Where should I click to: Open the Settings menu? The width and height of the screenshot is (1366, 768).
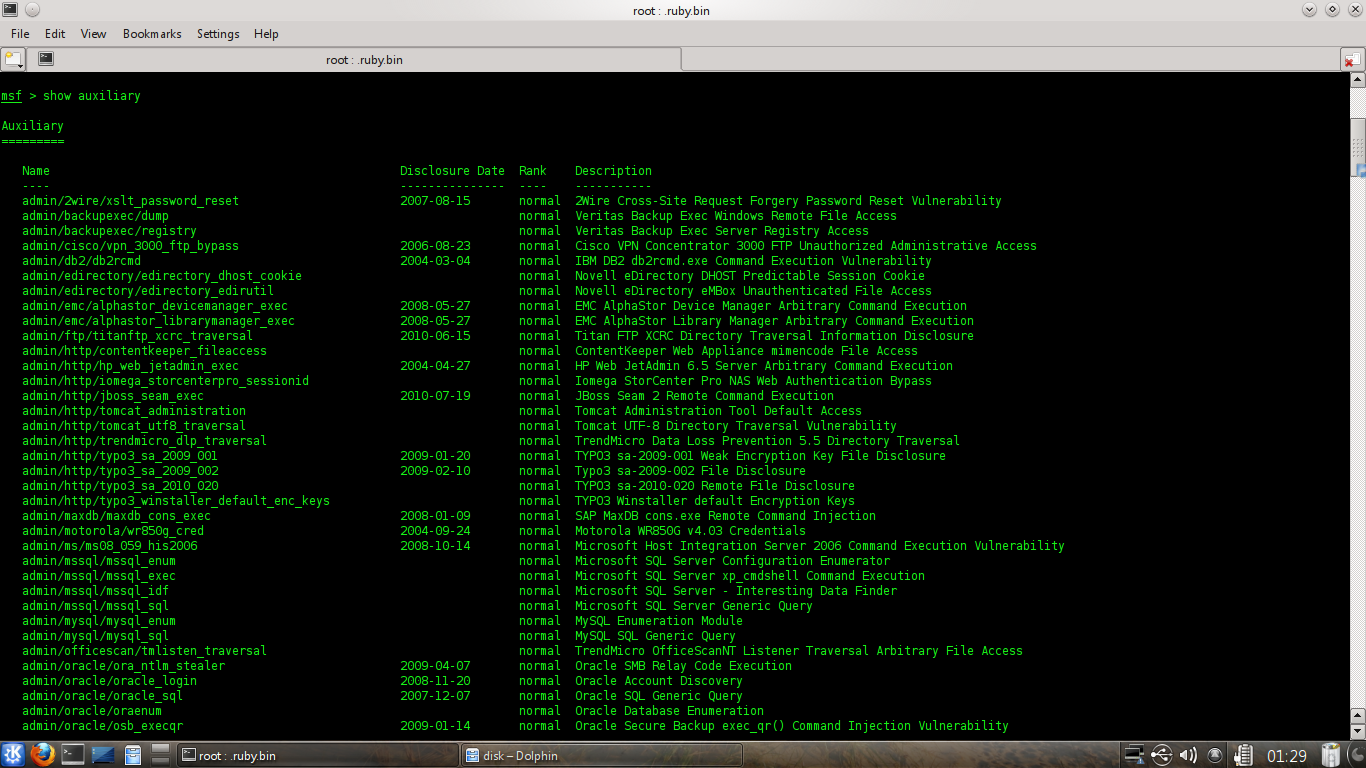[218, 34]
